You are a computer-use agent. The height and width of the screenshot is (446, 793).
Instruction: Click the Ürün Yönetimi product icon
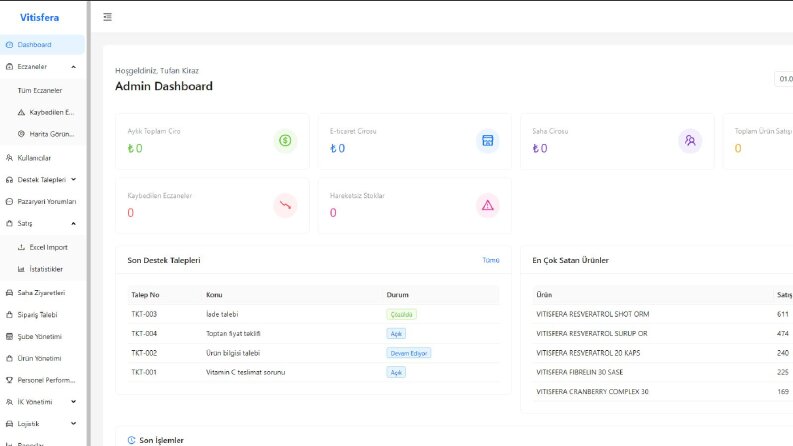[9, 358]
